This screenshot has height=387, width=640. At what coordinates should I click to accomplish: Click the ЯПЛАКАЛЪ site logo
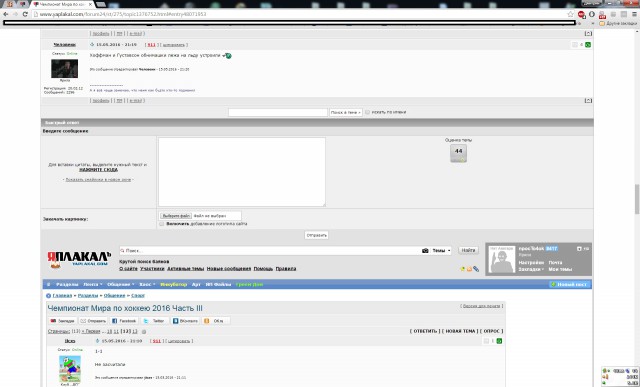coord(79,259)
